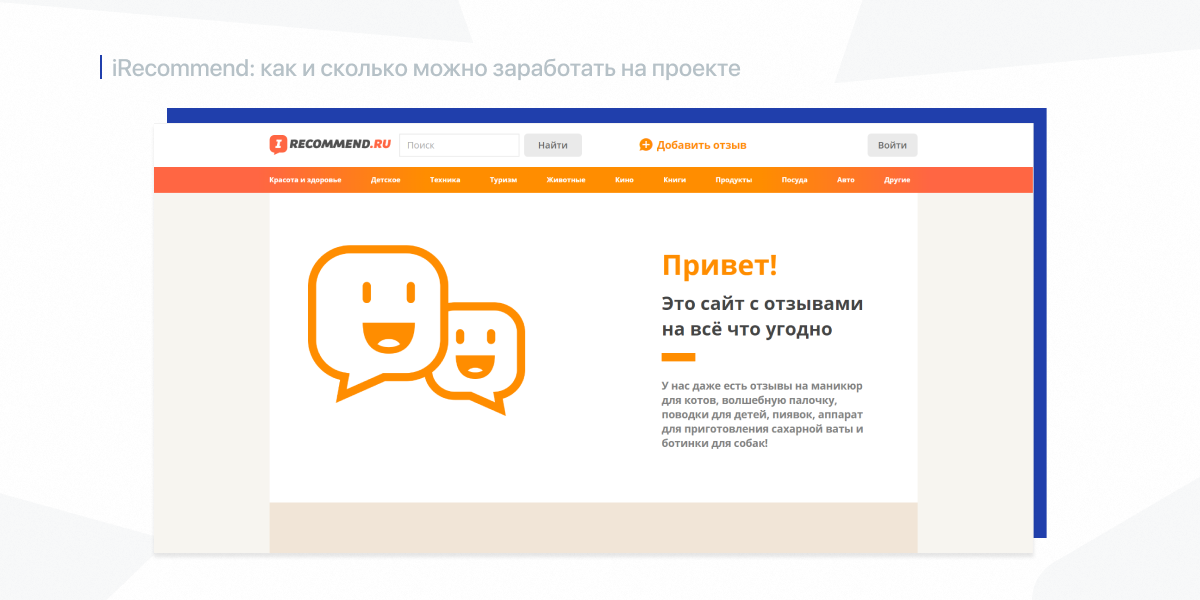Open the Детское category

coord(386,180)
